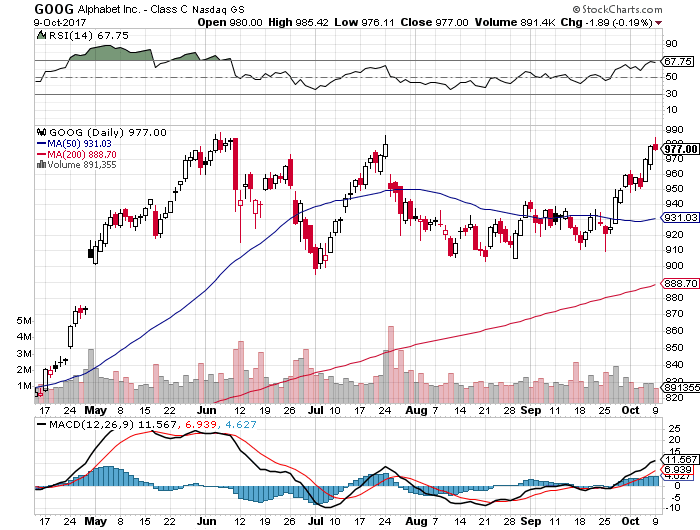Click the black line marker before MACD(12,26,9)
This screenshot has height=530, width=700.
click(42, 424)
